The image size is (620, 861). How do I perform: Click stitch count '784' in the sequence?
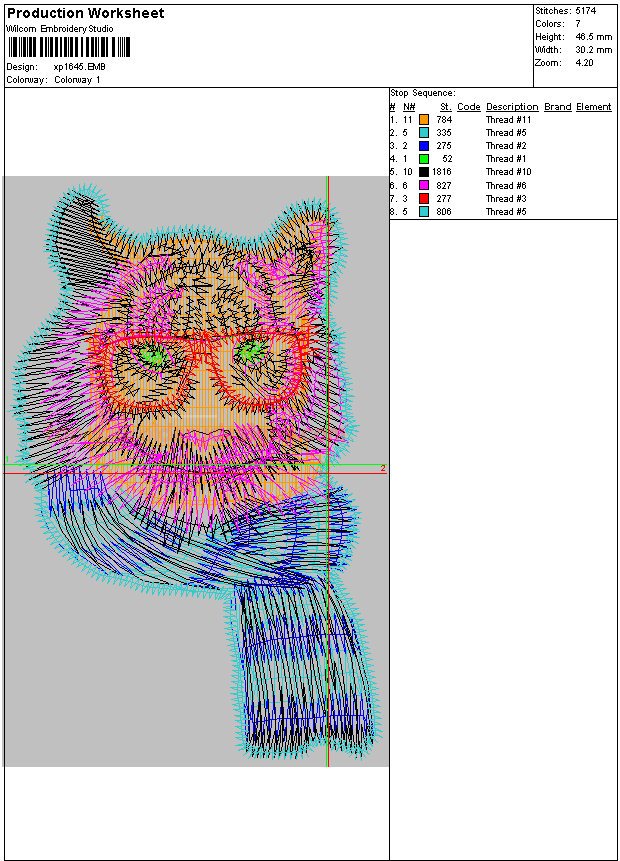(444, 119)
